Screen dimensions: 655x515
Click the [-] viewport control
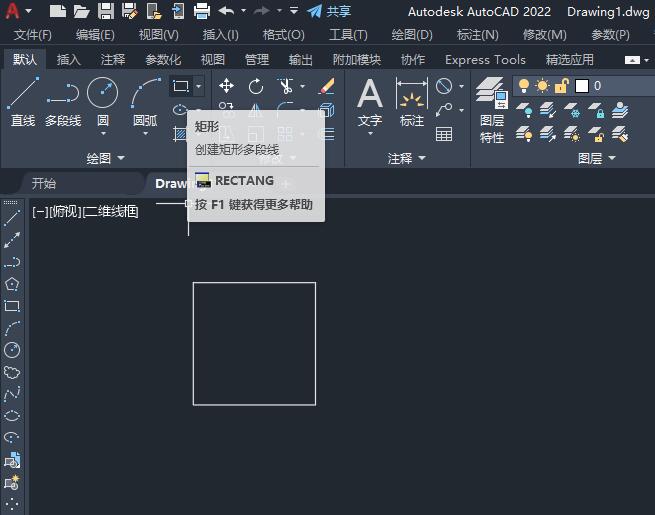tap(40, 211)
